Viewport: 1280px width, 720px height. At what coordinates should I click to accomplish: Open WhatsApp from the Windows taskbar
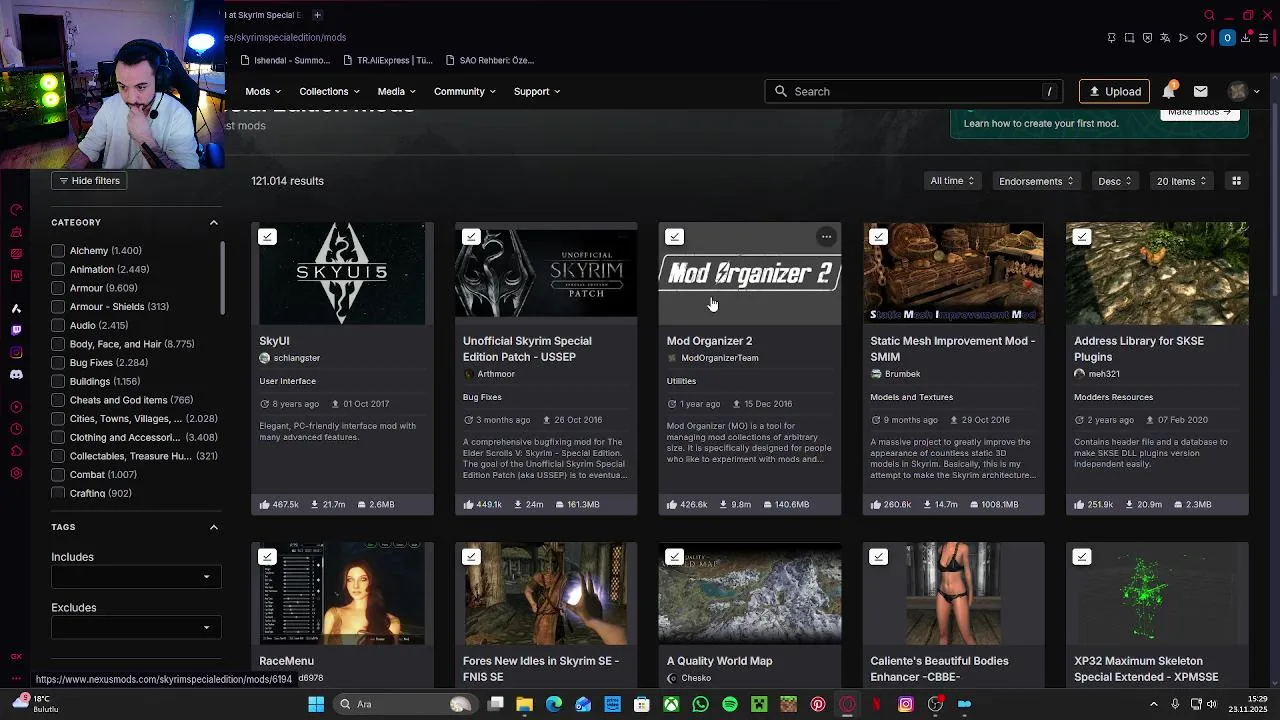700,705
